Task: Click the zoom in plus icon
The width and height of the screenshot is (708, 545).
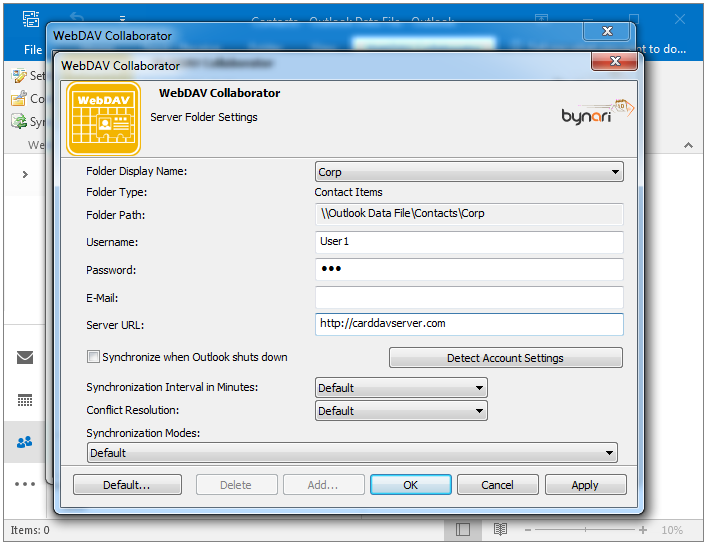Action: coord(643,529)
